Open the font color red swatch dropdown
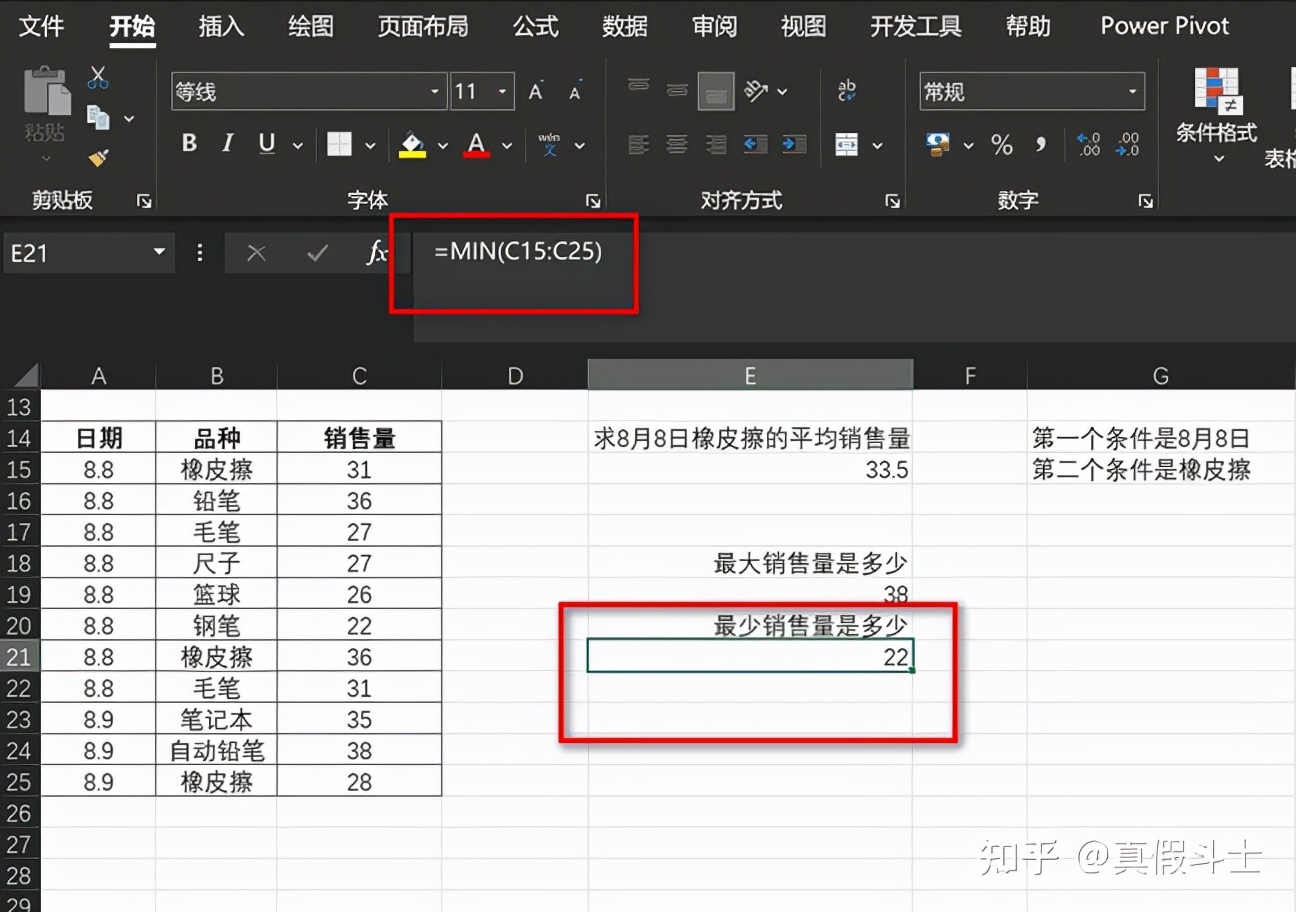The image size is (1296, 912). pyautogui.click(x=505, y=145)
